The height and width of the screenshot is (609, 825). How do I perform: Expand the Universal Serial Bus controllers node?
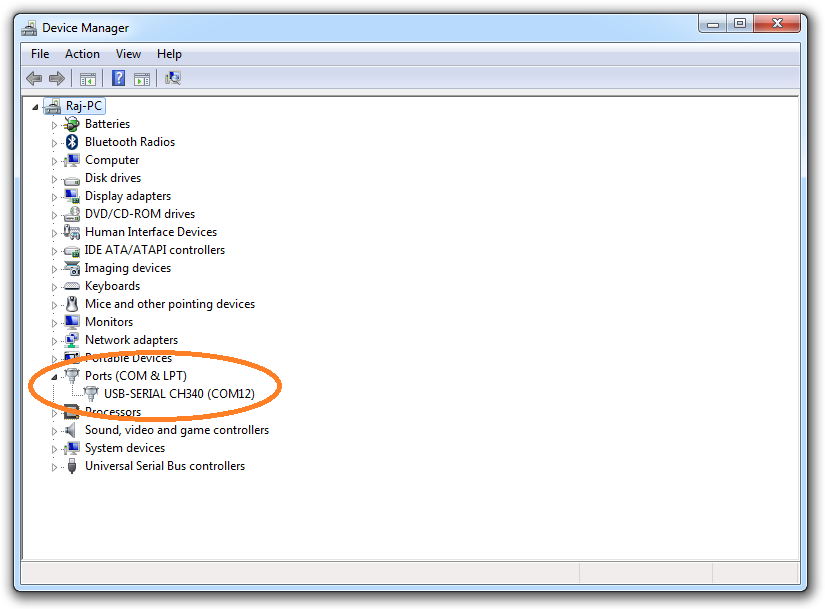coord(55,465)
